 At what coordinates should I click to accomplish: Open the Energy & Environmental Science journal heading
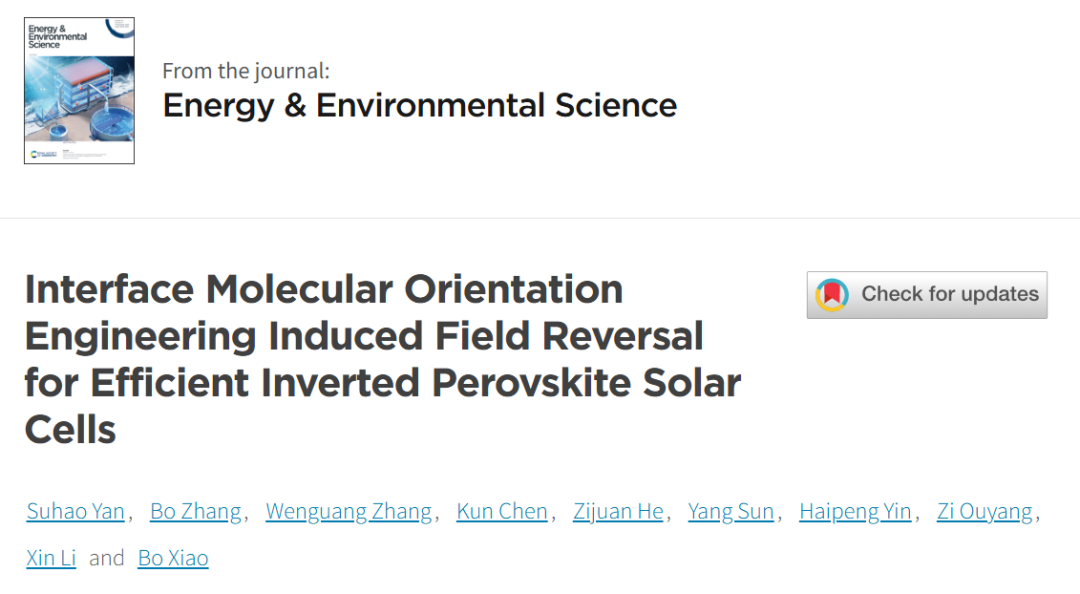419,105
